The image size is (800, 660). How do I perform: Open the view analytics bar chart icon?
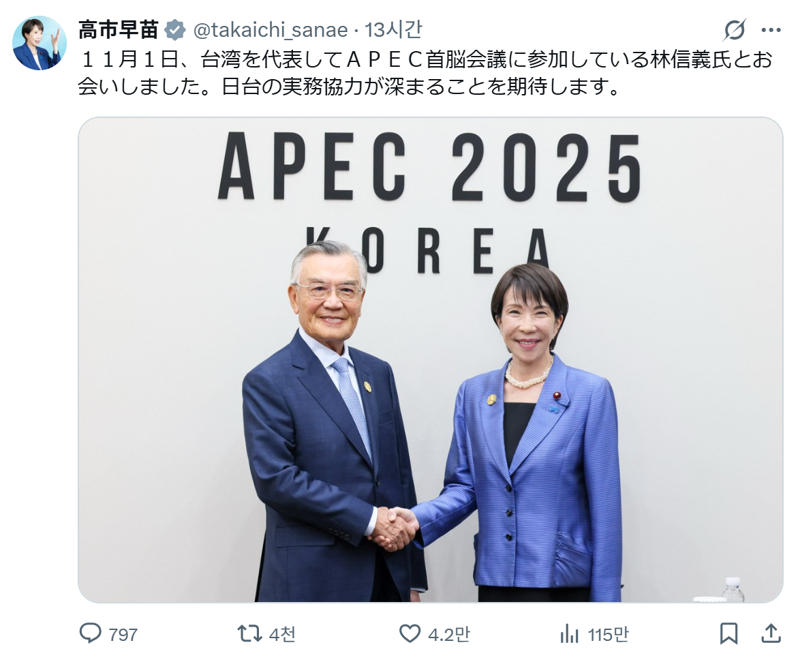tap(569, 634)
